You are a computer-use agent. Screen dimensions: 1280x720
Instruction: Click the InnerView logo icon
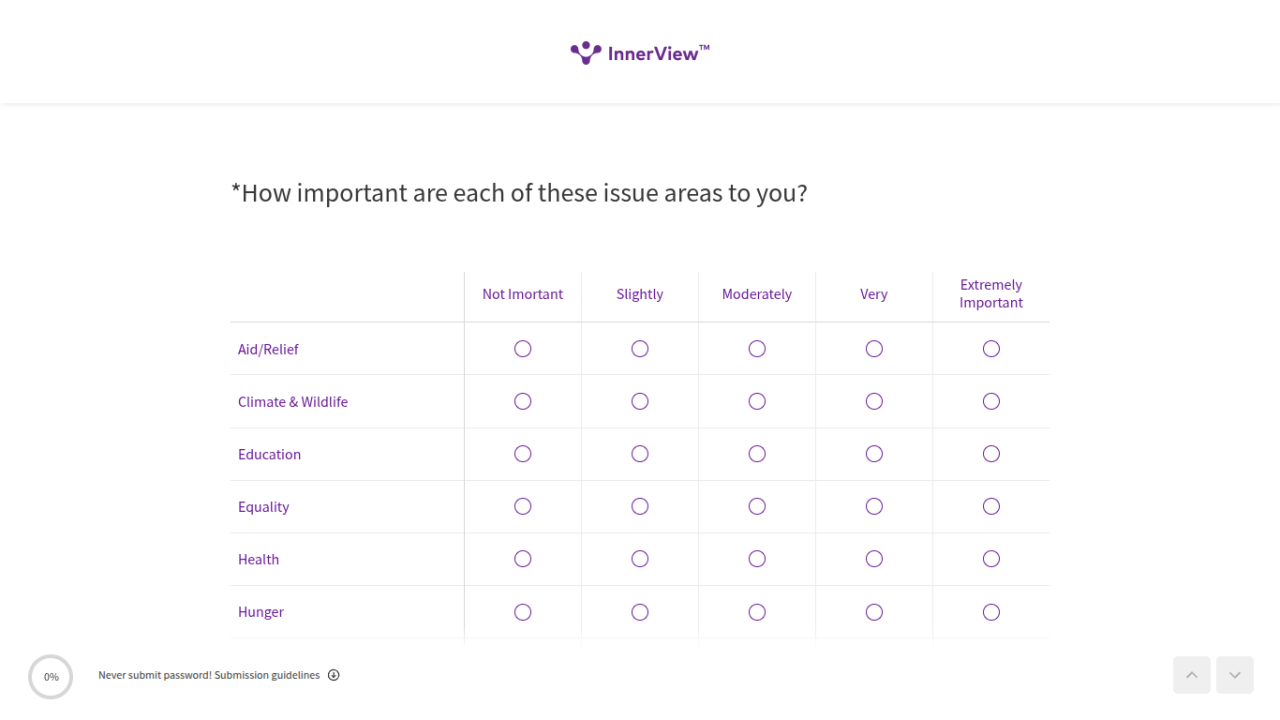pyautogui.click(x=585, y=53)
